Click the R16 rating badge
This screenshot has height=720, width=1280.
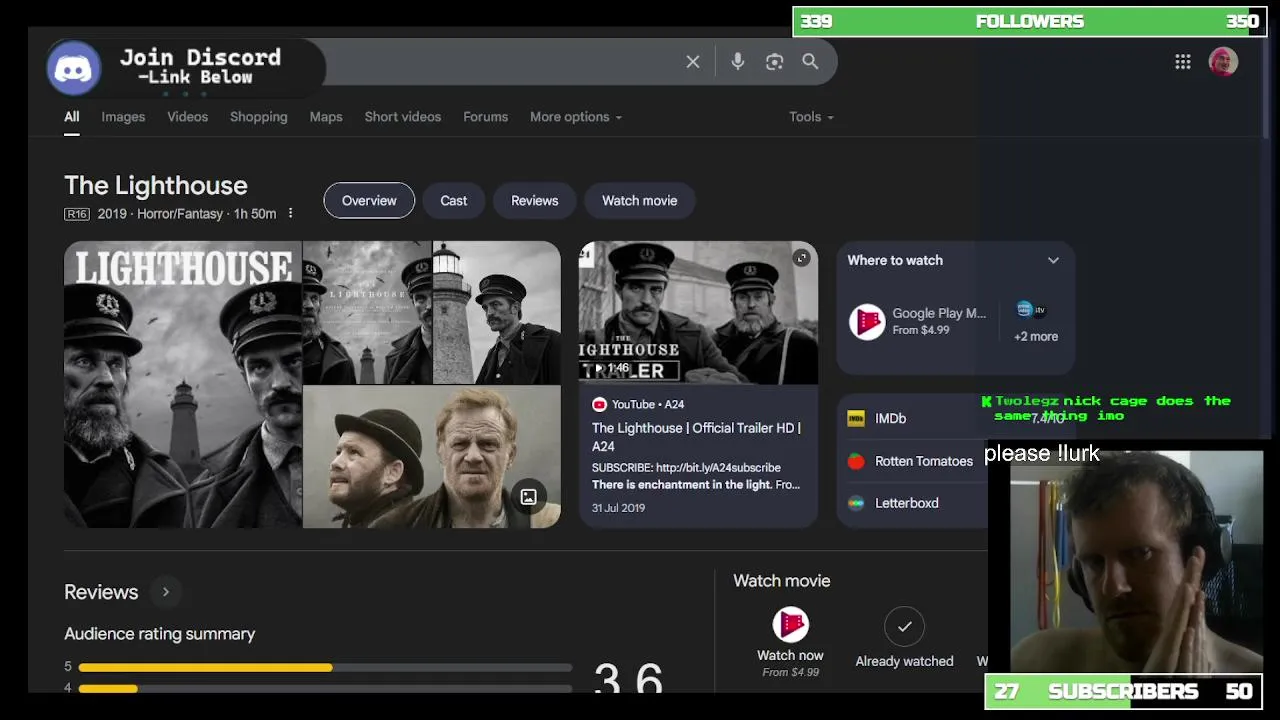[77, 214]
